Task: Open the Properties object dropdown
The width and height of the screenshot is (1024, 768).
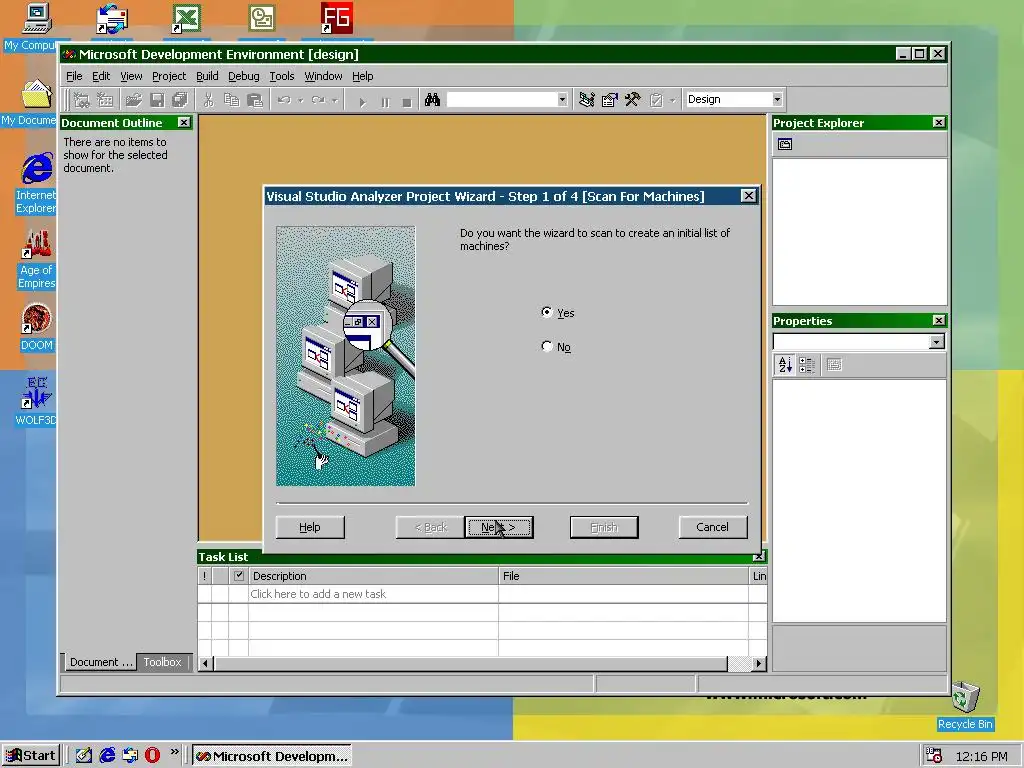Action: (936, 342)
